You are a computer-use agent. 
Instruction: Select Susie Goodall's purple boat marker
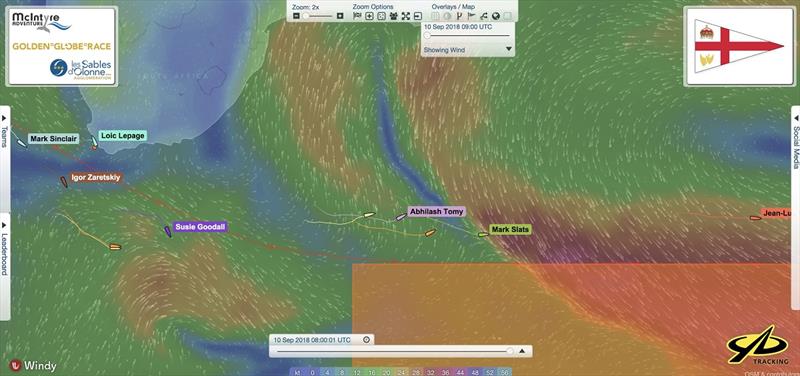tap(167, 232)
